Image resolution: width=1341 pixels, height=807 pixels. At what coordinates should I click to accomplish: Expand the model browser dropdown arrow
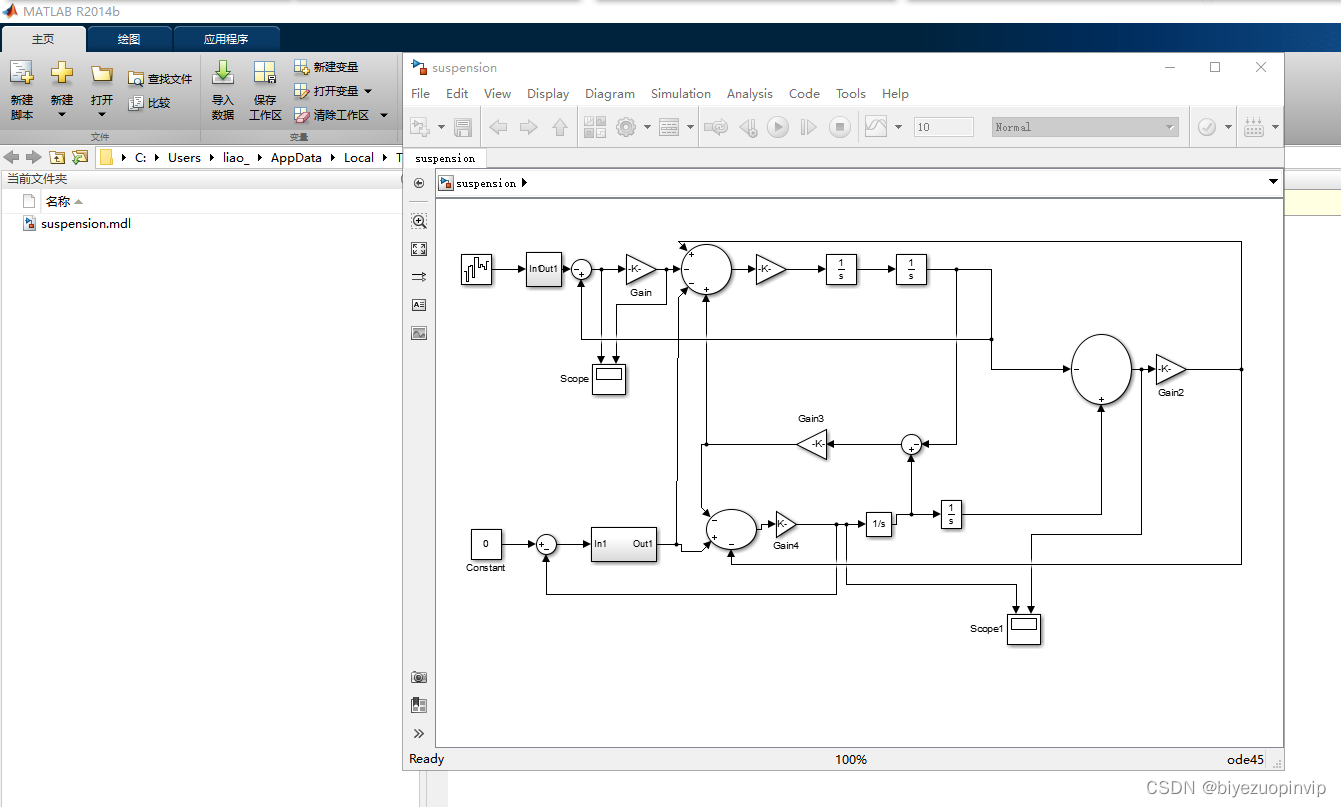pos(1273,182)
